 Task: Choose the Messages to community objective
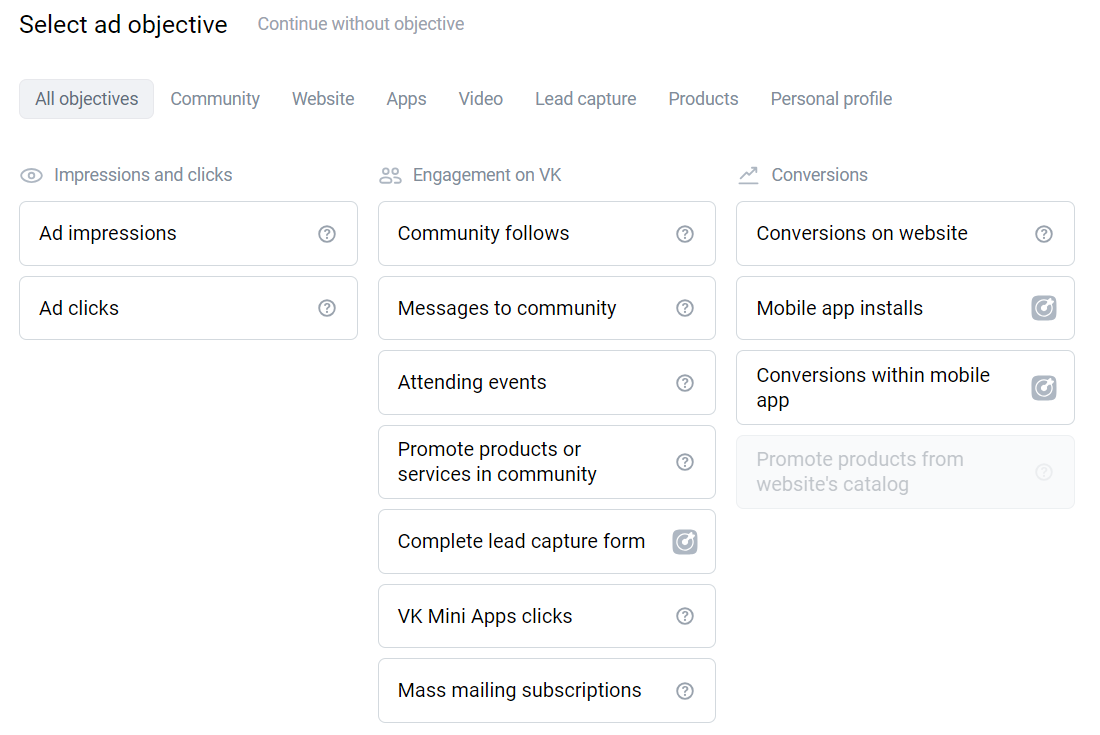click(546, 308)
